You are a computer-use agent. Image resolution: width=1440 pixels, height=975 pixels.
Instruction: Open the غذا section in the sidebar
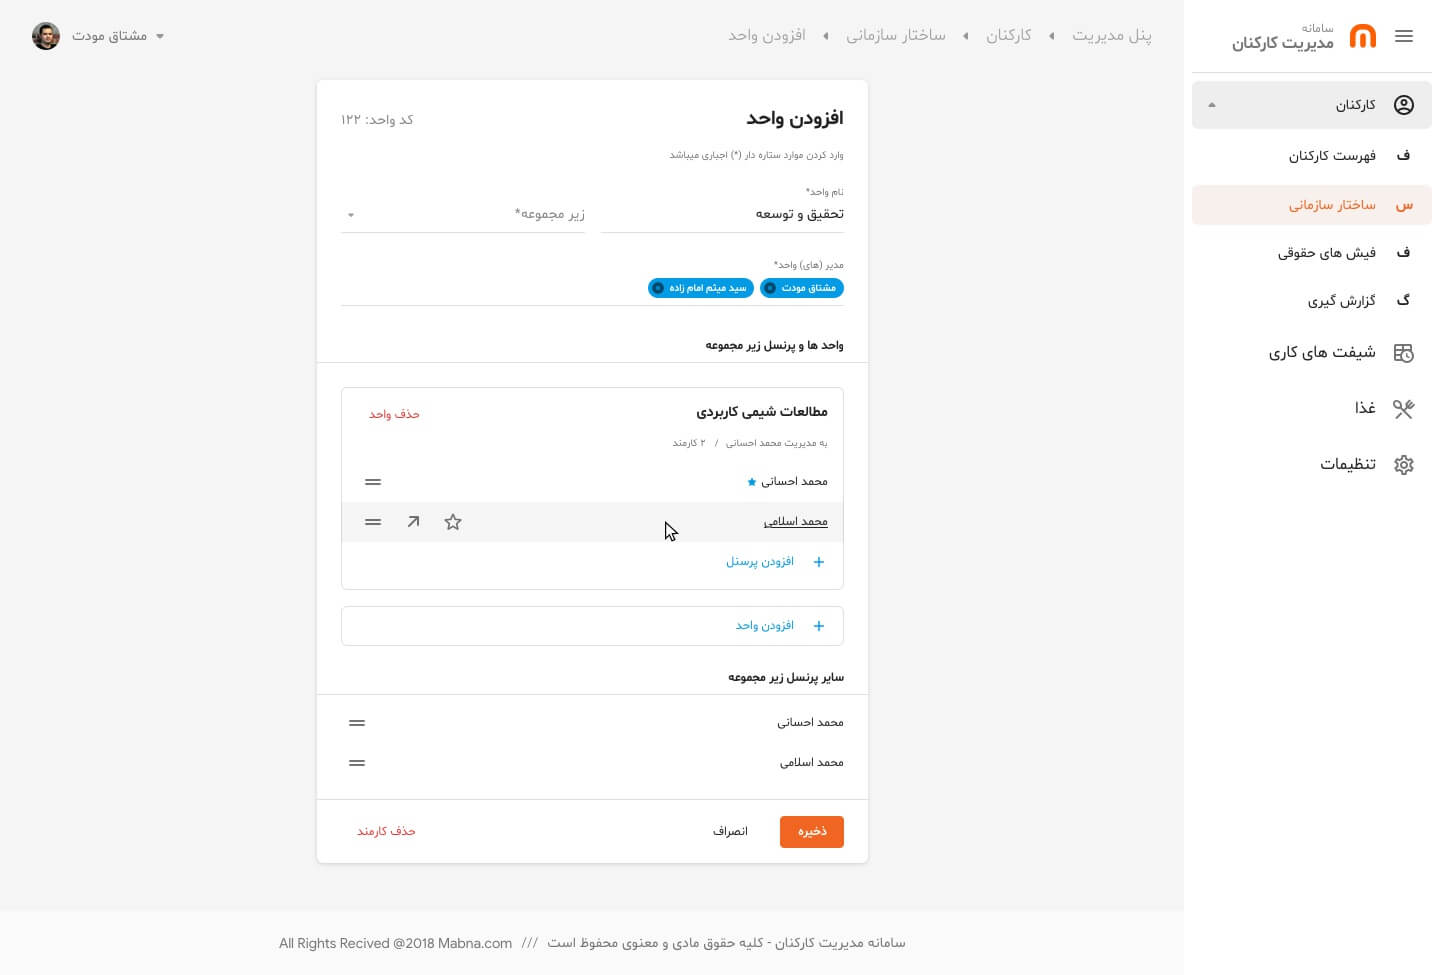(1365, 408)
